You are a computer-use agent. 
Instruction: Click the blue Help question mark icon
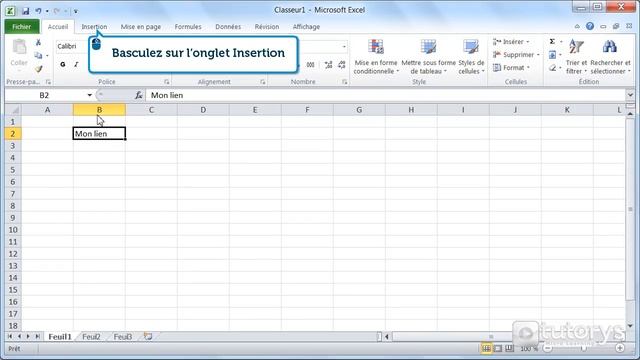[x=590, y=26]
